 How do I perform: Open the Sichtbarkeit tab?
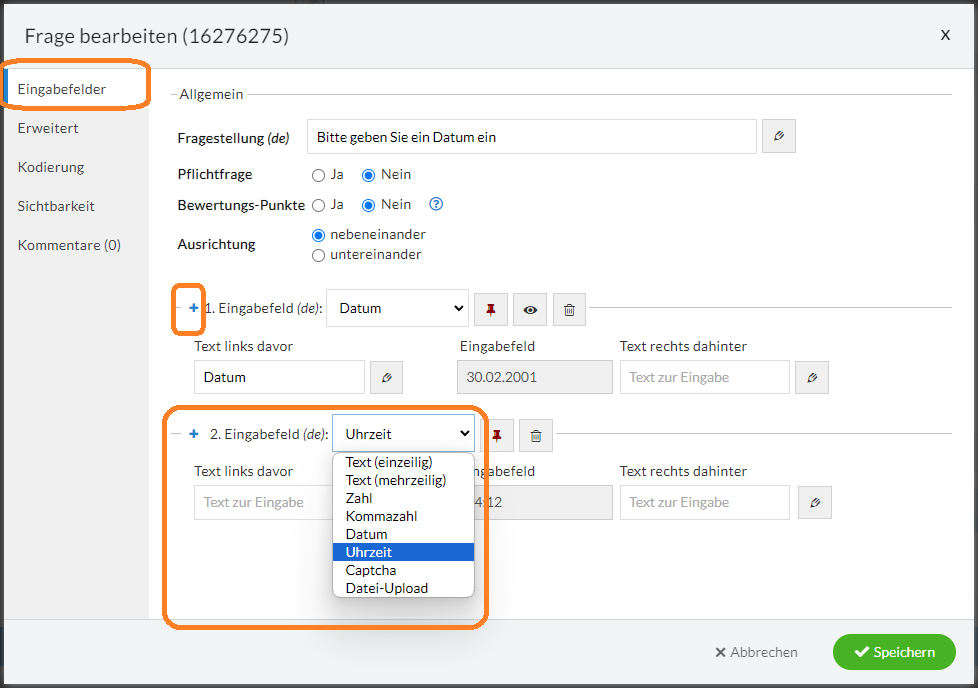(x=56, y=206)
